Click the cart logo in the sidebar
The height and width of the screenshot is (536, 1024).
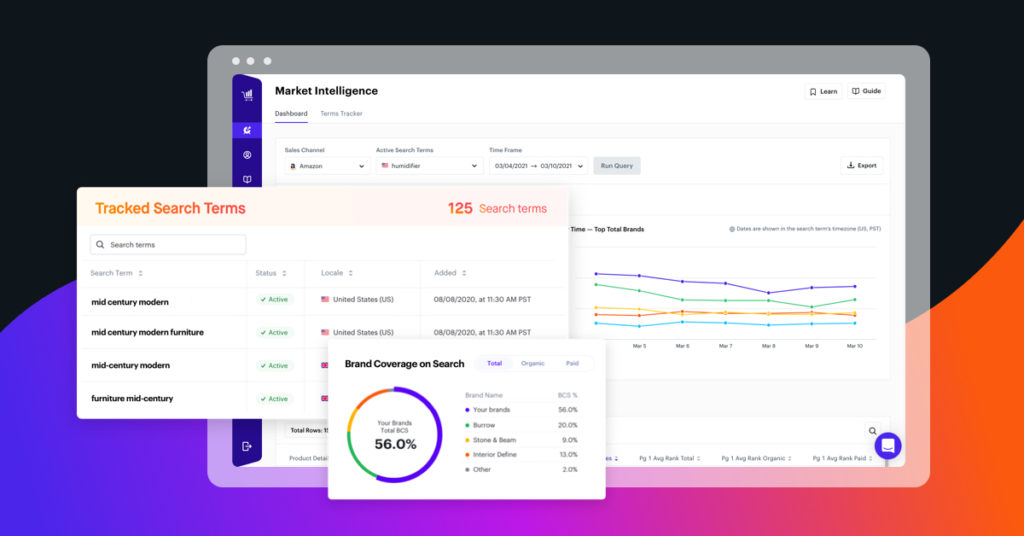pos(247,95)
